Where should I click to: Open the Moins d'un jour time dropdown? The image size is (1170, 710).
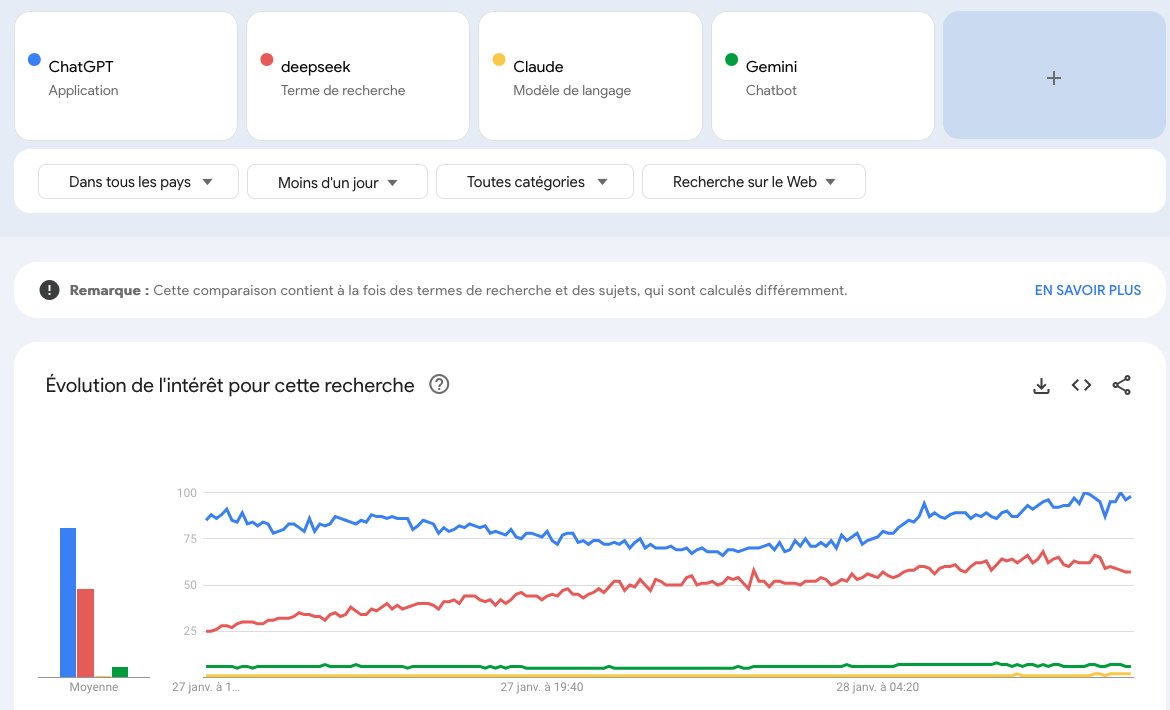337,182
